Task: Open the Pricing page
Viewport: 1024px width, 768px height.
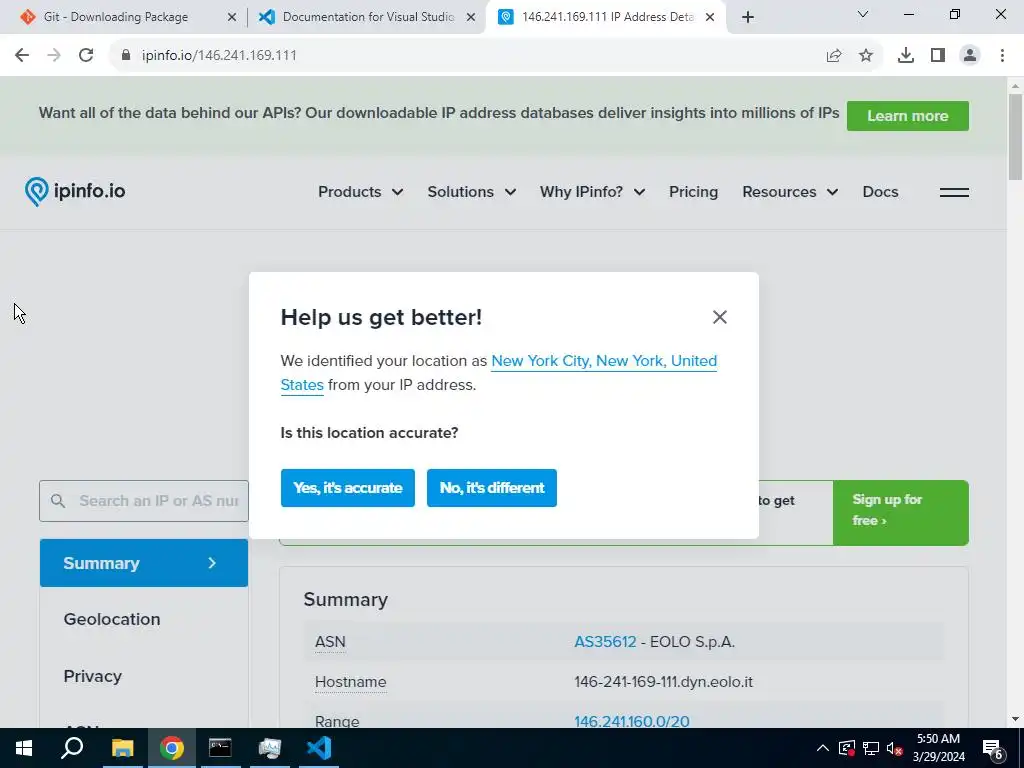Action: 694,192
